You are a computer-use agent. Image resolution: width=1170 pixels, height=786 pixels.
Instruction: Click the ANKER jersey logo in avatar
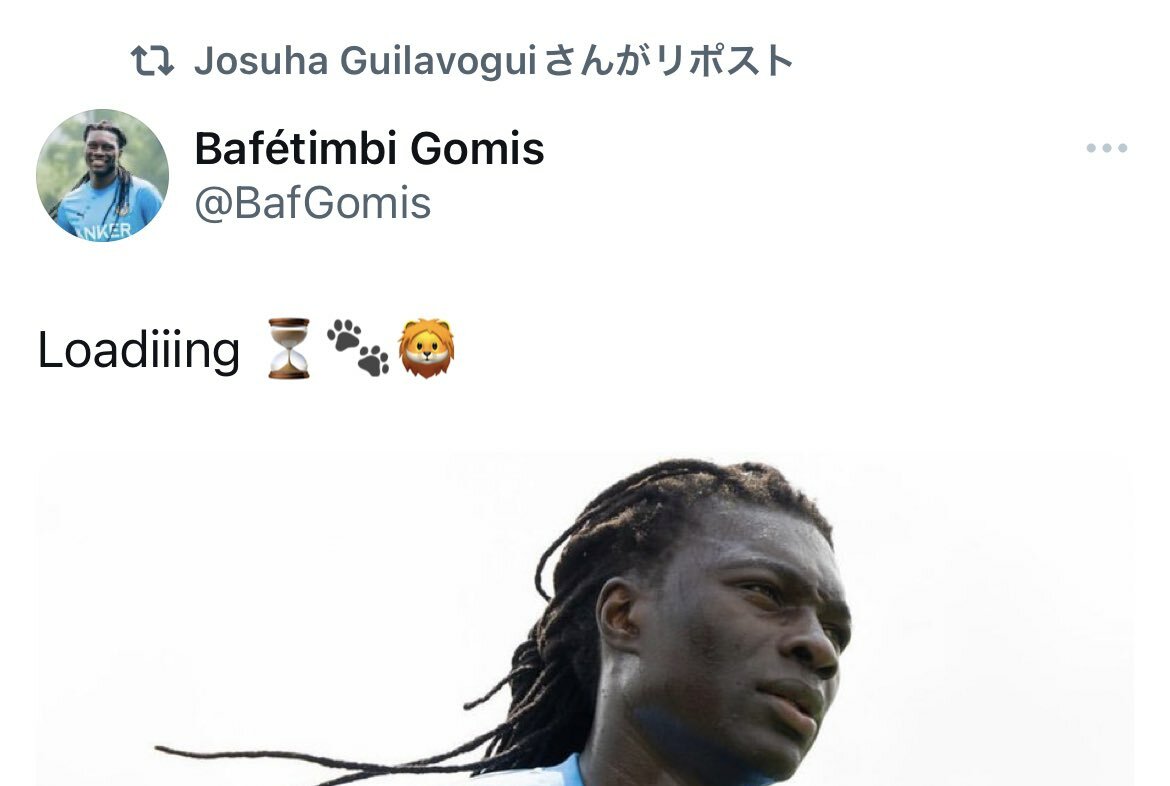[104, 231]
